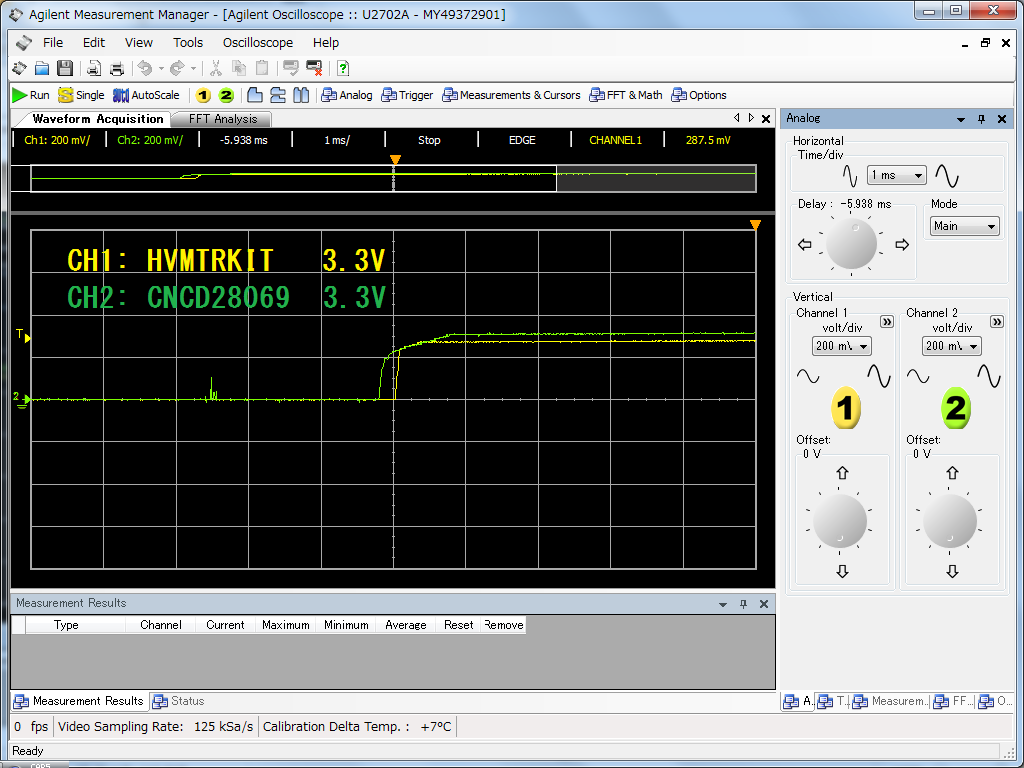Click AutoScale in the toolbar
Image resolution: width=1024 pixels, height=768 pixels.
click(x=146, y=95)
